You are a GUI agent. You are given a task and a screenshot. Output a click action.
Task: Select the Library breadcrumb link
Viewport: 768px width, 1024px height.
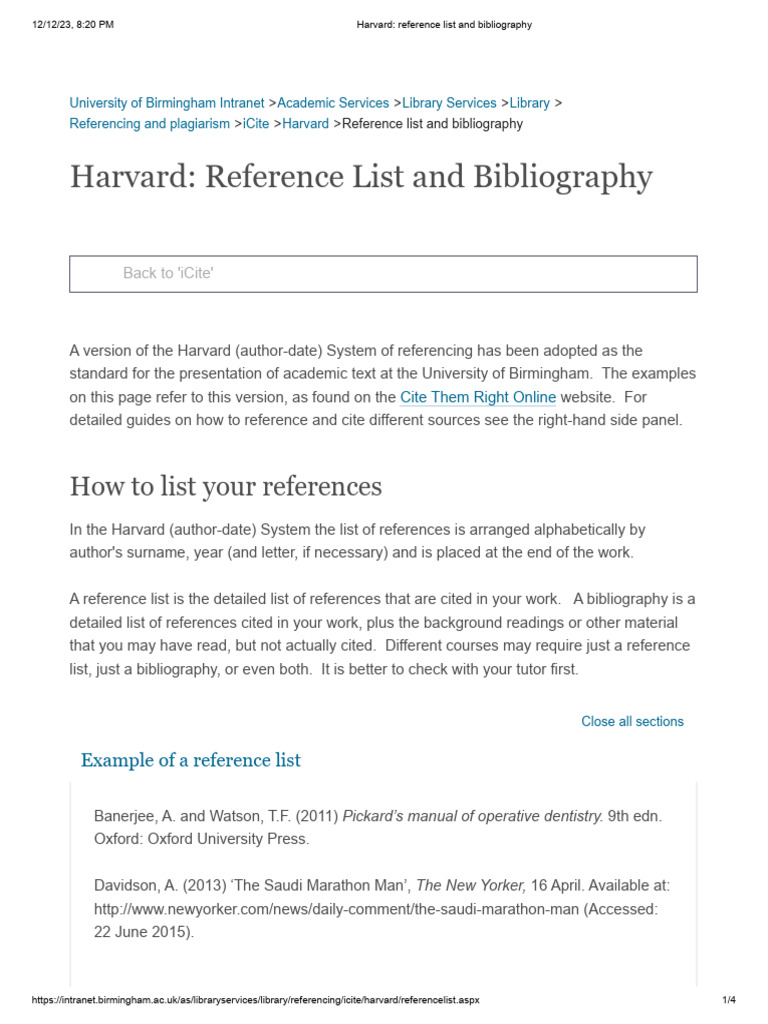click(530, 103)
